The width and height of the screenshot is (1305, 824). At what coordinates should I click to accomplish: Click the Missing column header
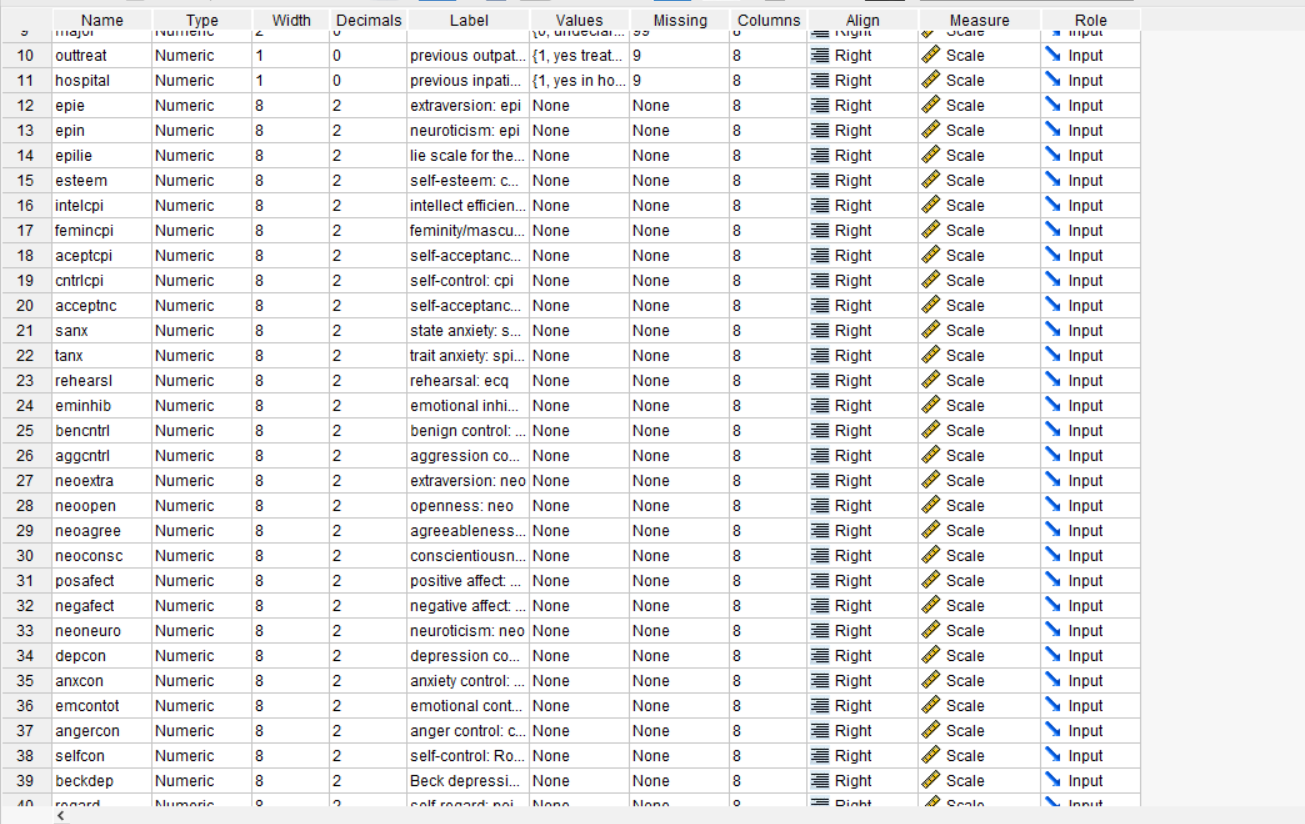[x=679, y=19]
